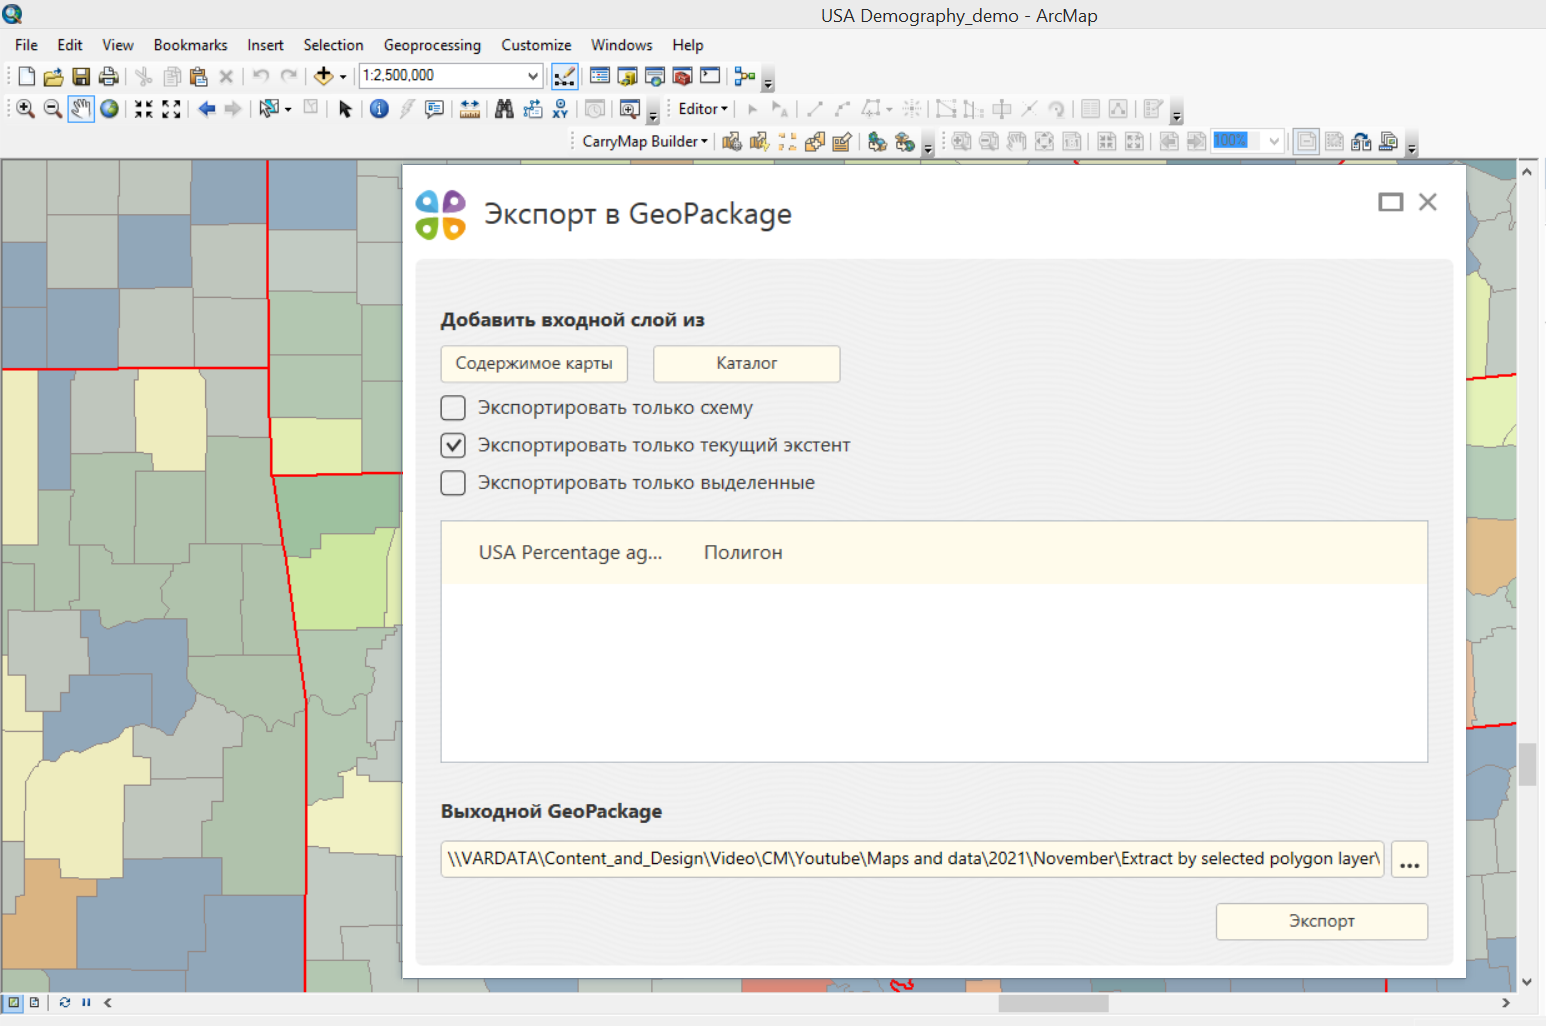Viewport: 1546px width, 1026px height.
Task: Open the Editor Toolbar icon
Action: [564, 76]
